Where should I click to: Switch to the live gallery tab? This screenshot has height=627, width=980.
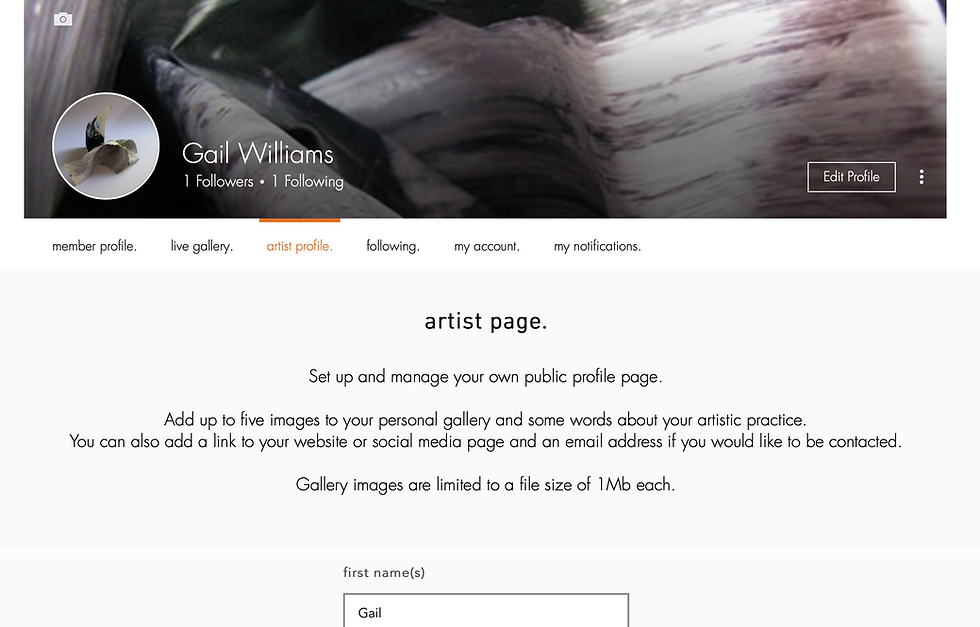click(x=201, y=246)
